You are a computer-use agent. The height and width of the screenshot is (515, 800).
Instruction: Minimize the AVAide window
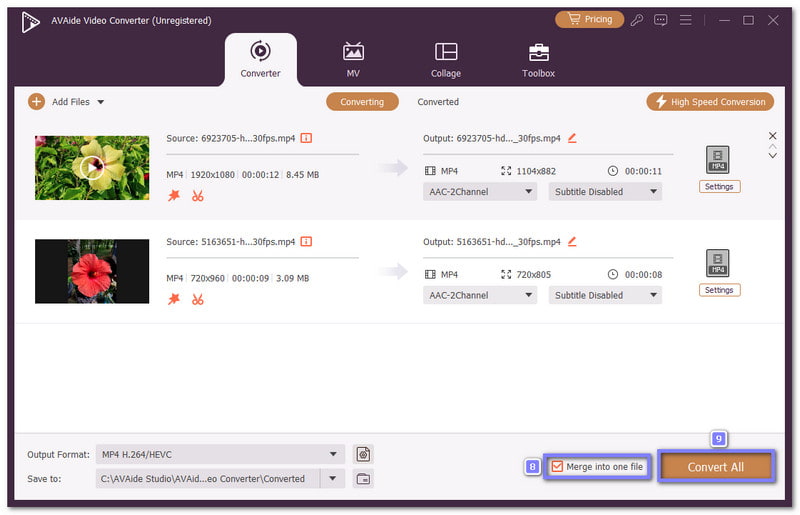[724, 20]
